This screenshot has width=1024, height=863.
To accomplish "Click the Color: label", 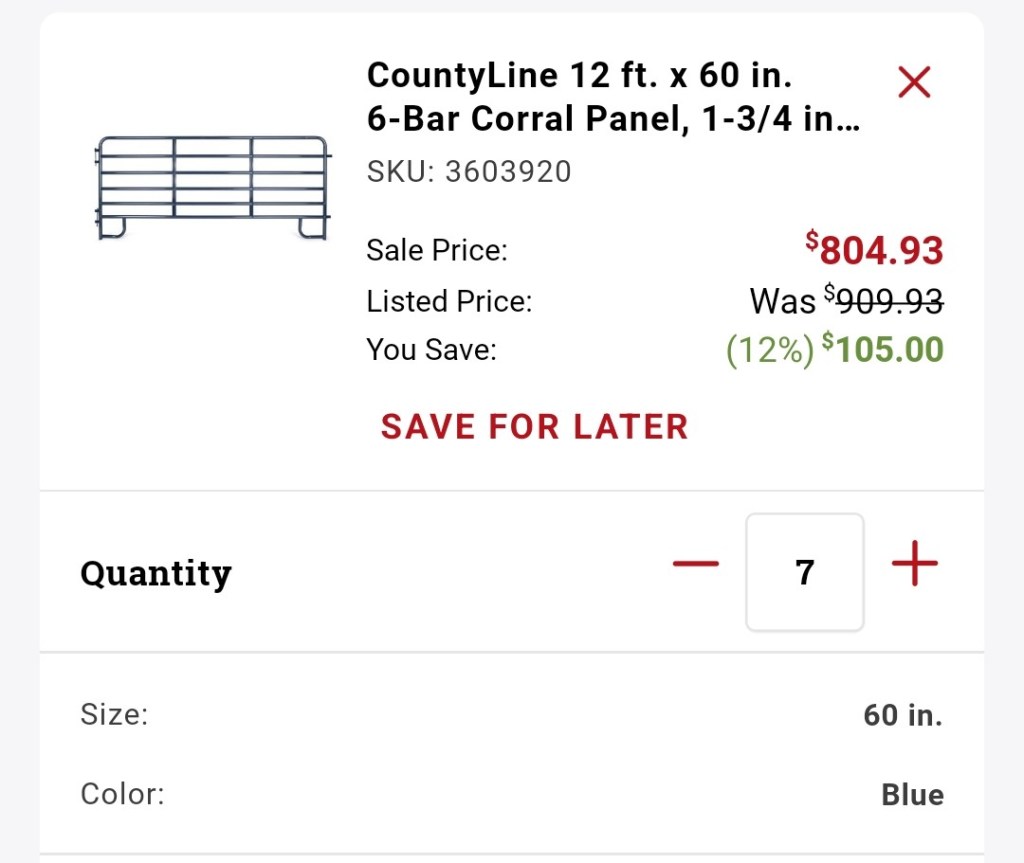I will coord(122,795).
